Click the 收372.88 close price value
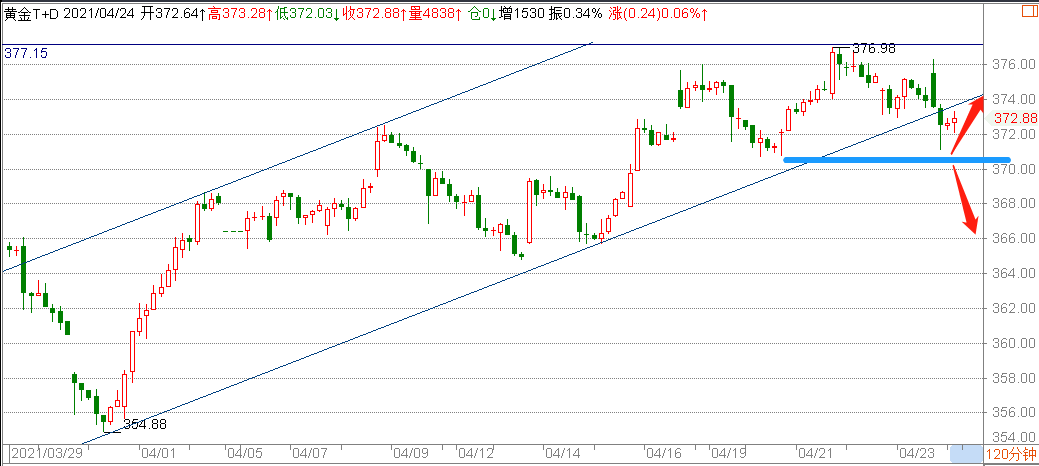The image size is (1039, 466). pos(374,14)
